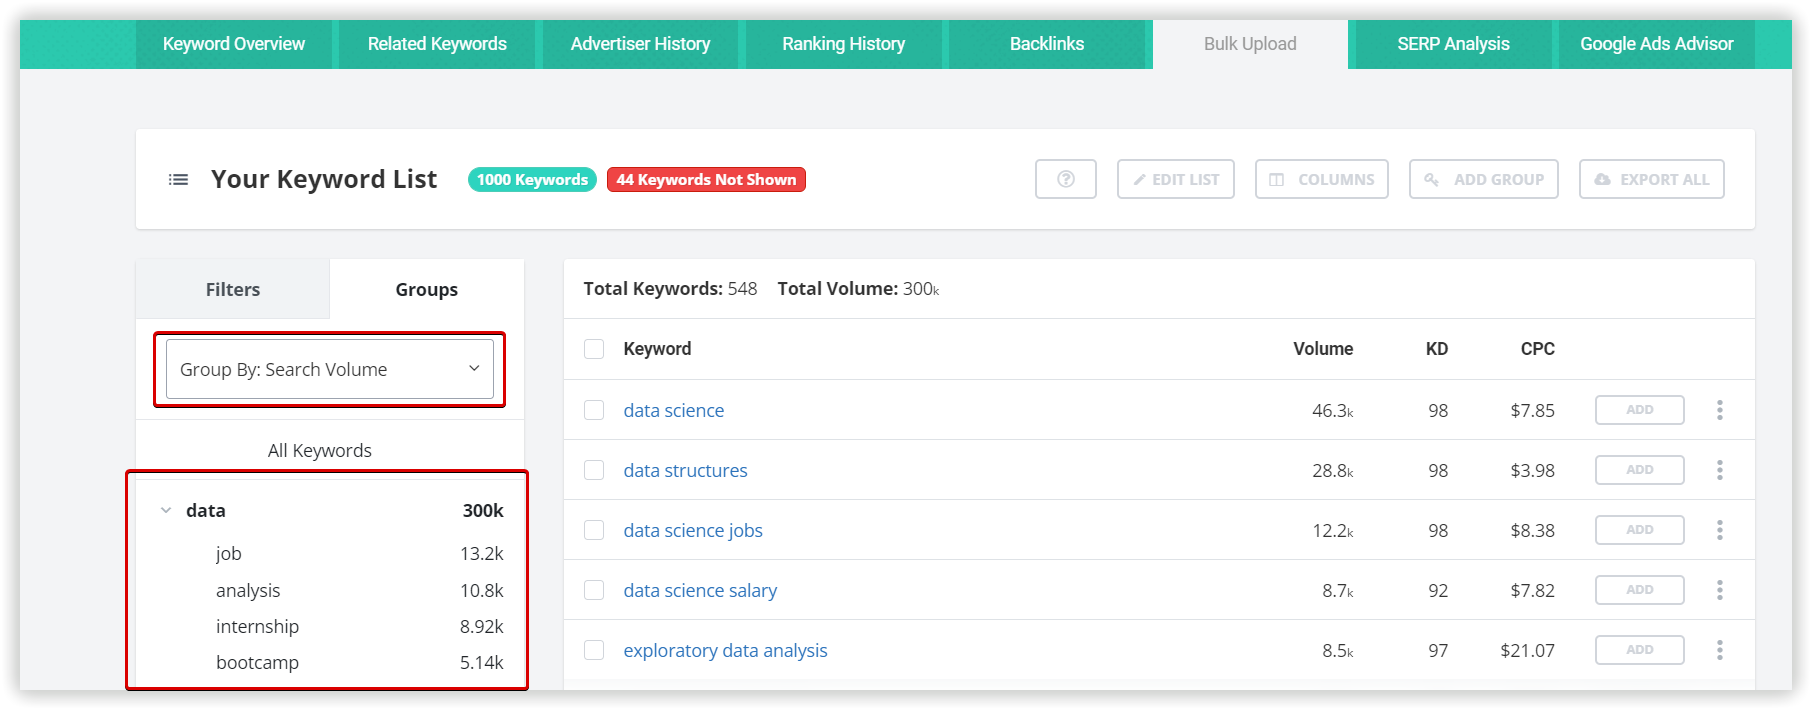The image size is (1812, 710).
Task: Click the list icon beside Your Keyword List
Action: (x=178, y=180)
